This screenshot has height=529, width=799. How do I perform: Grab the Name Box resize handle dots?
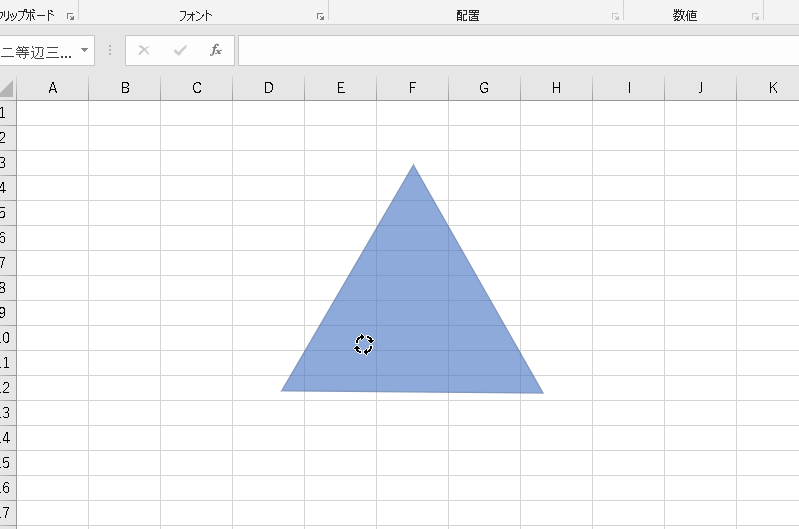(110, 50)
